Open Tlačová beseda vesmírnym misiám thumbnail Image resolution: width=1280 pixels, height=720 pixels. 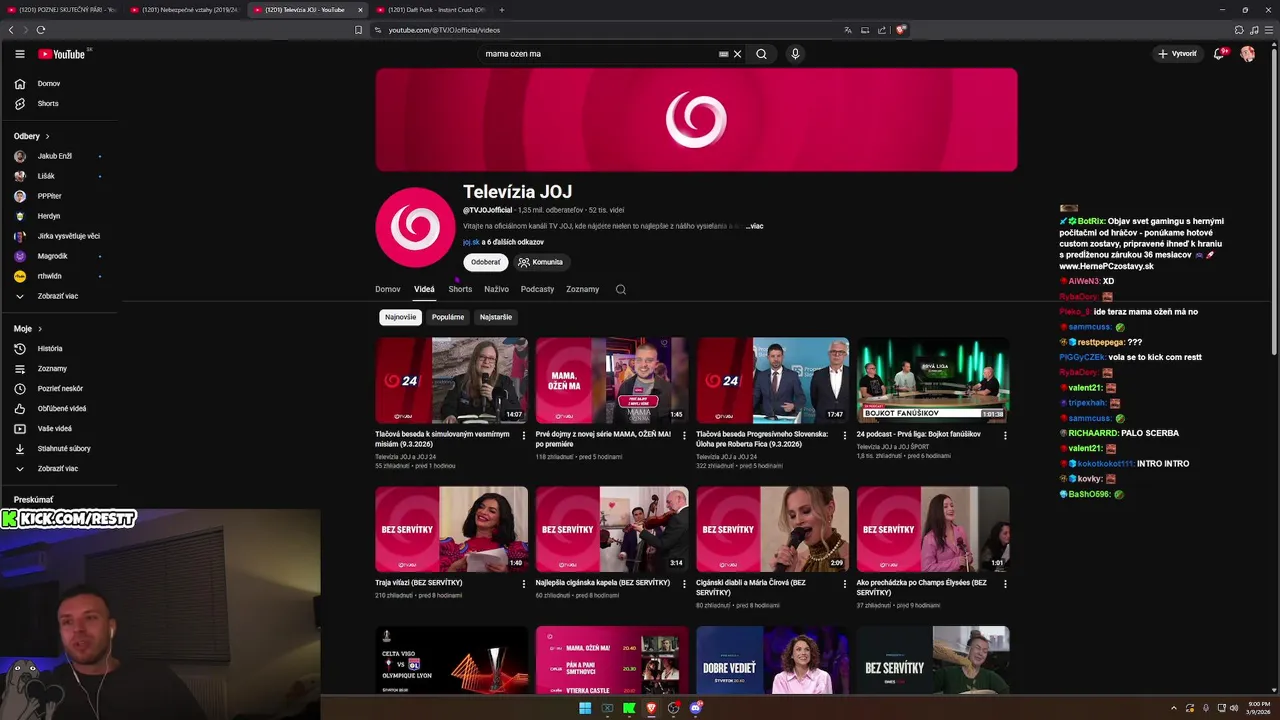(x=451, y=380)
